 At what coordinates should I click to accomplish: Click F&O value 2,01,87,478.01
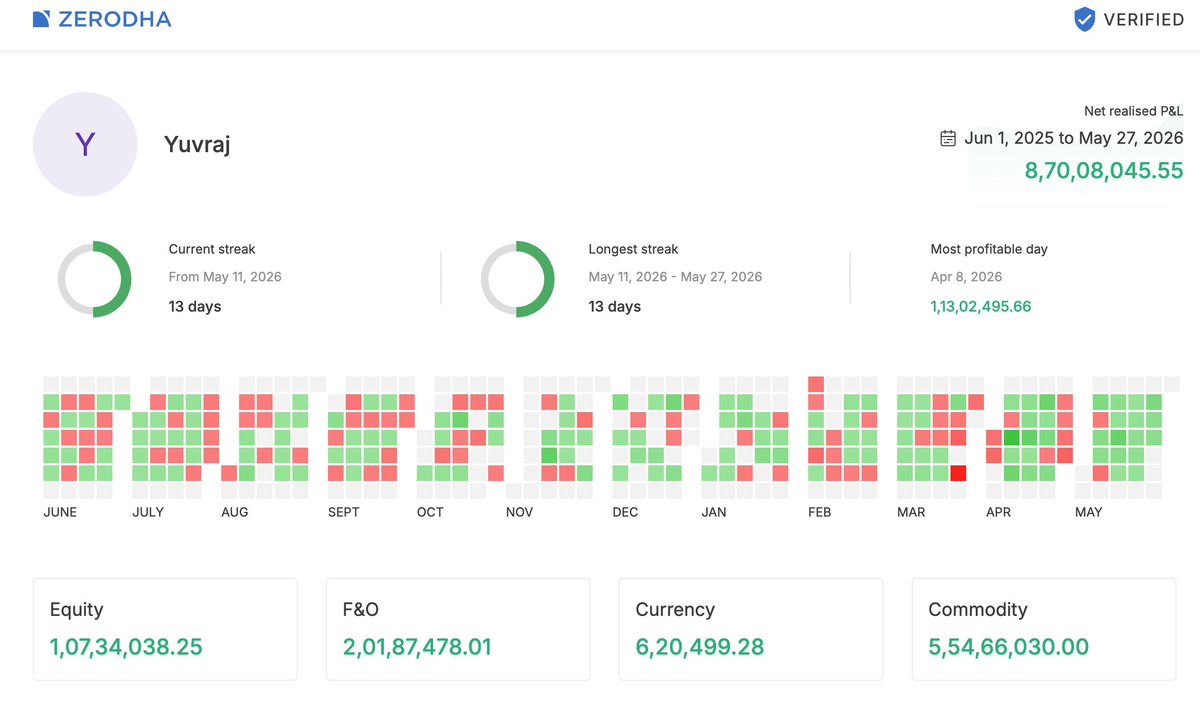coord(417,647)
